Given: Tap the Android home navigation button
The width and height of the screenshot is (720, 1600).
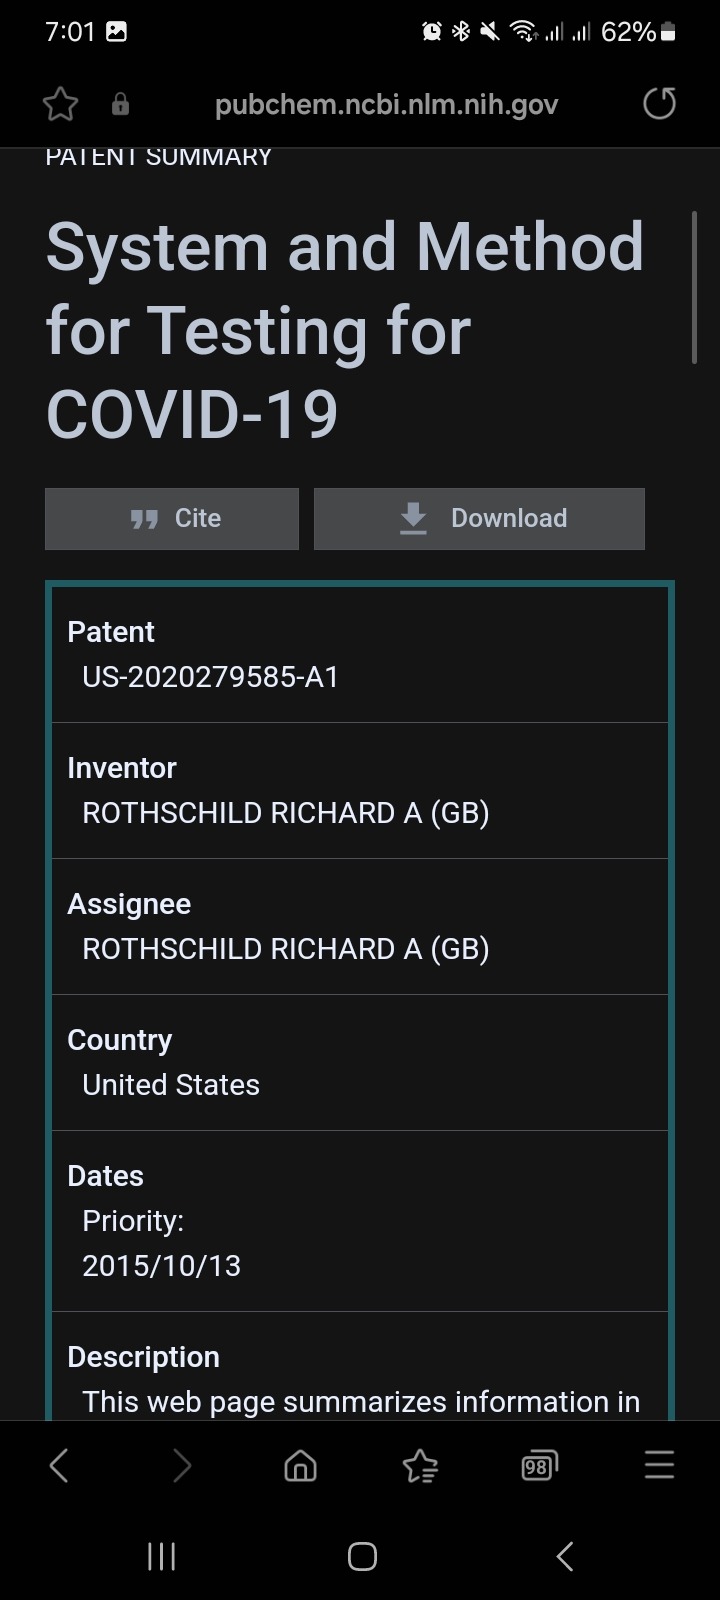Looking at the screenshot, I should click(x=362, y=1556).
